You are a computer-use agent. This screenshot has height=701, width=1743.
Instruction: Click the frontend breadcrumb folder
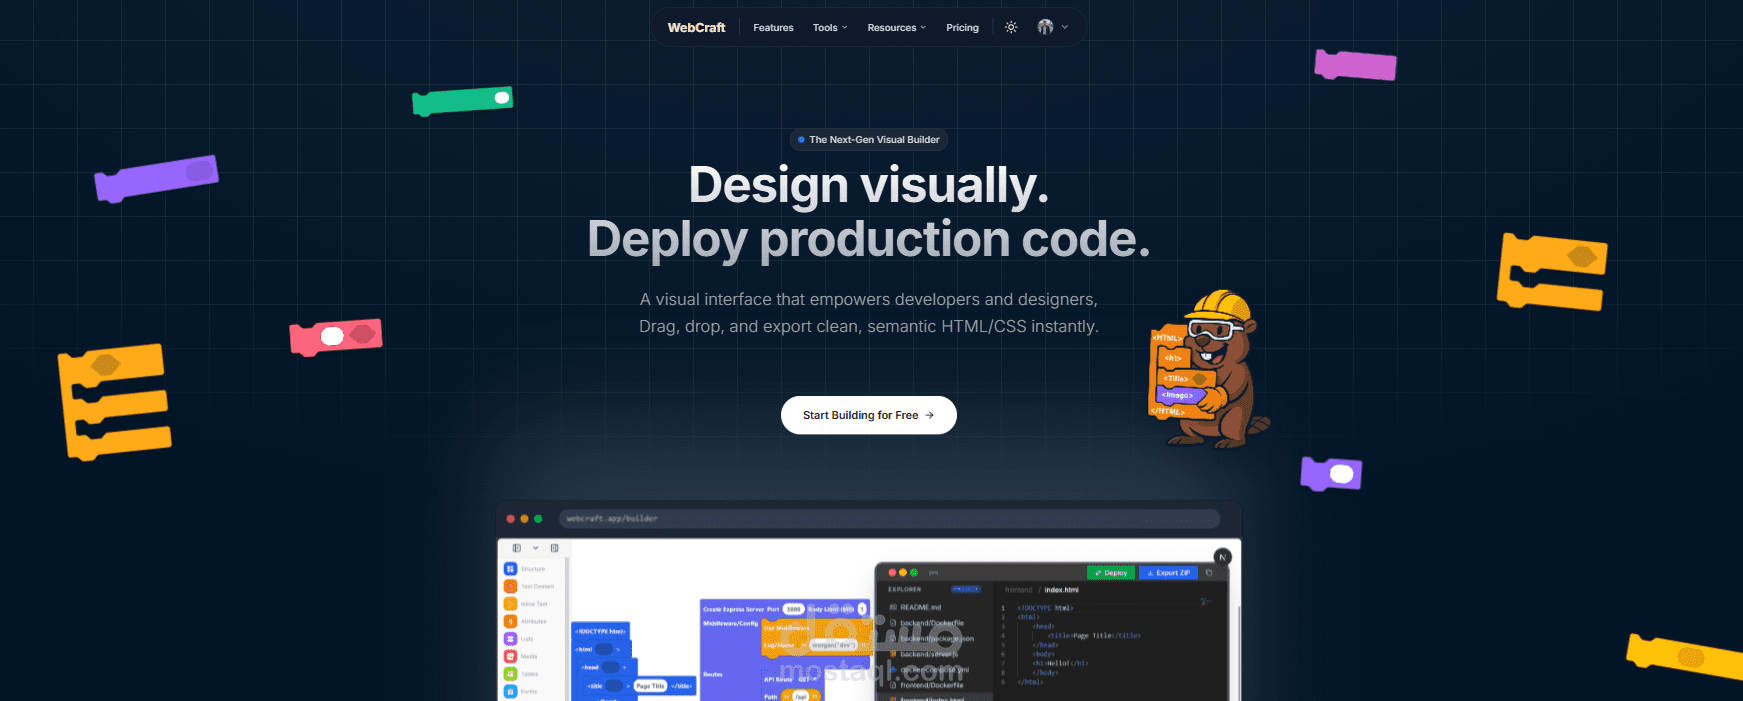1018,590
